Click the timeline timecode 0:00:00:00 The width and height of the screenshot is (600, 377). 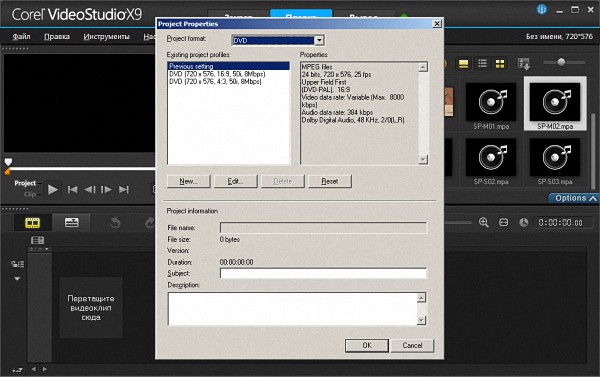click(x=560, y=223)
